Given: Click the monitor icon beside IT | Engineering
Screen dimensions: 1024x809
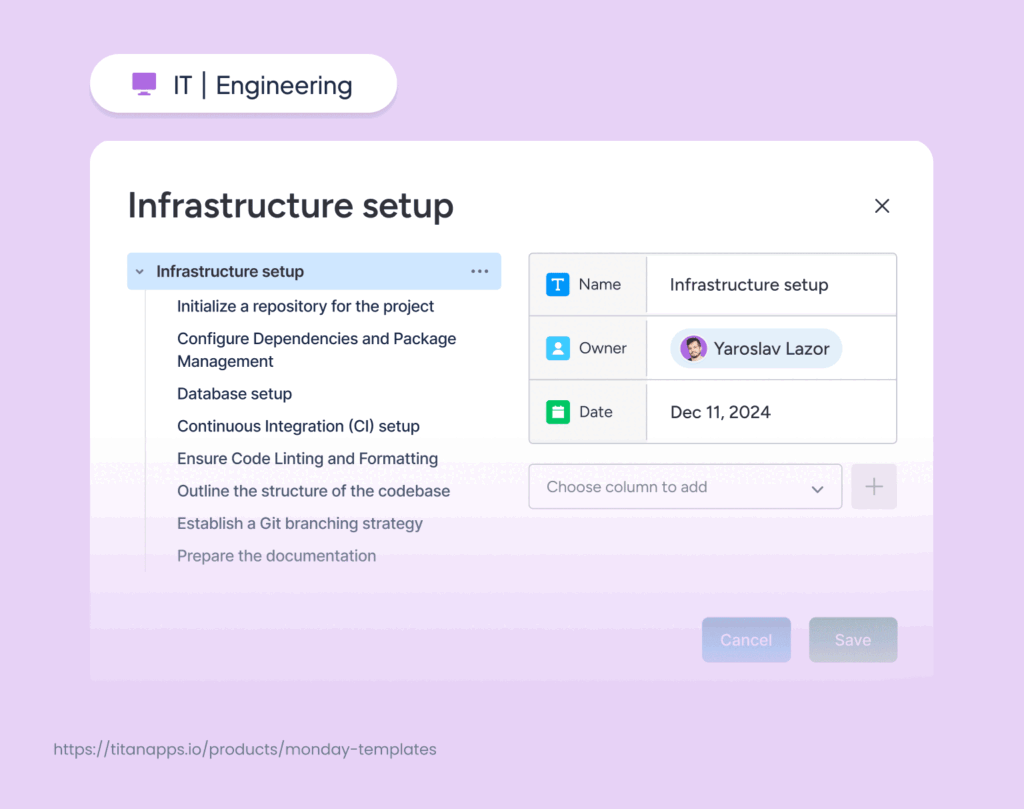Looking at the screenshot, I should click(x=145, y=84).
